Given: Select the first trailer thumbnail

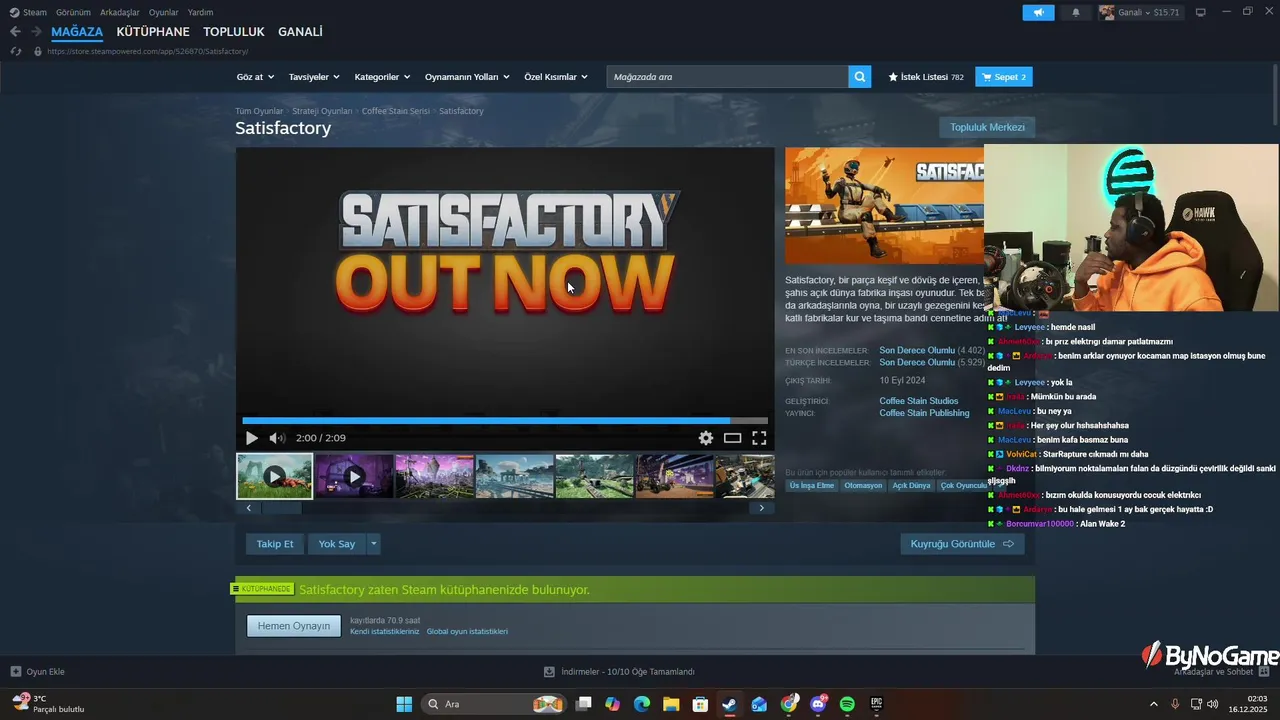Looking at the screenshot, I should pos(274,476).
